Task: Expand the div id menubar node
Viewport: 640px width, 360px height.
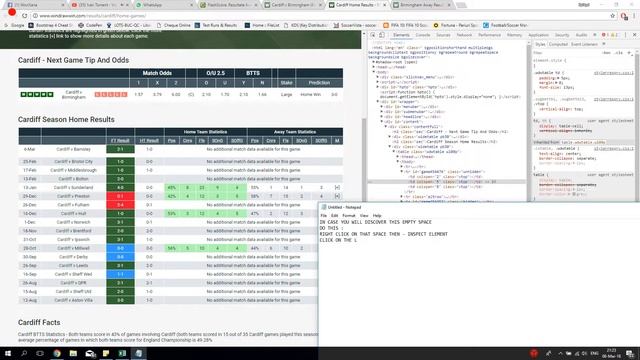Action: tap(382, 107)
